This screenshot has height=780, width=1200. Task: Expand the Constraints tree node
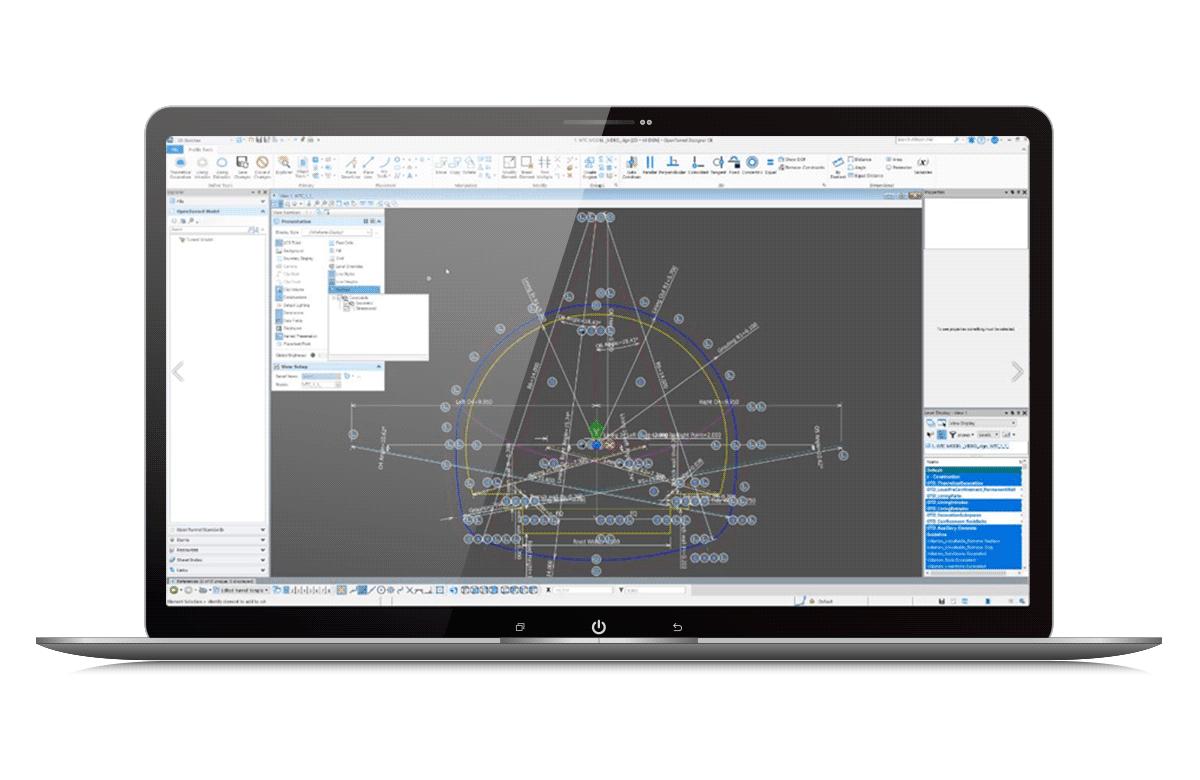(334, 297)
